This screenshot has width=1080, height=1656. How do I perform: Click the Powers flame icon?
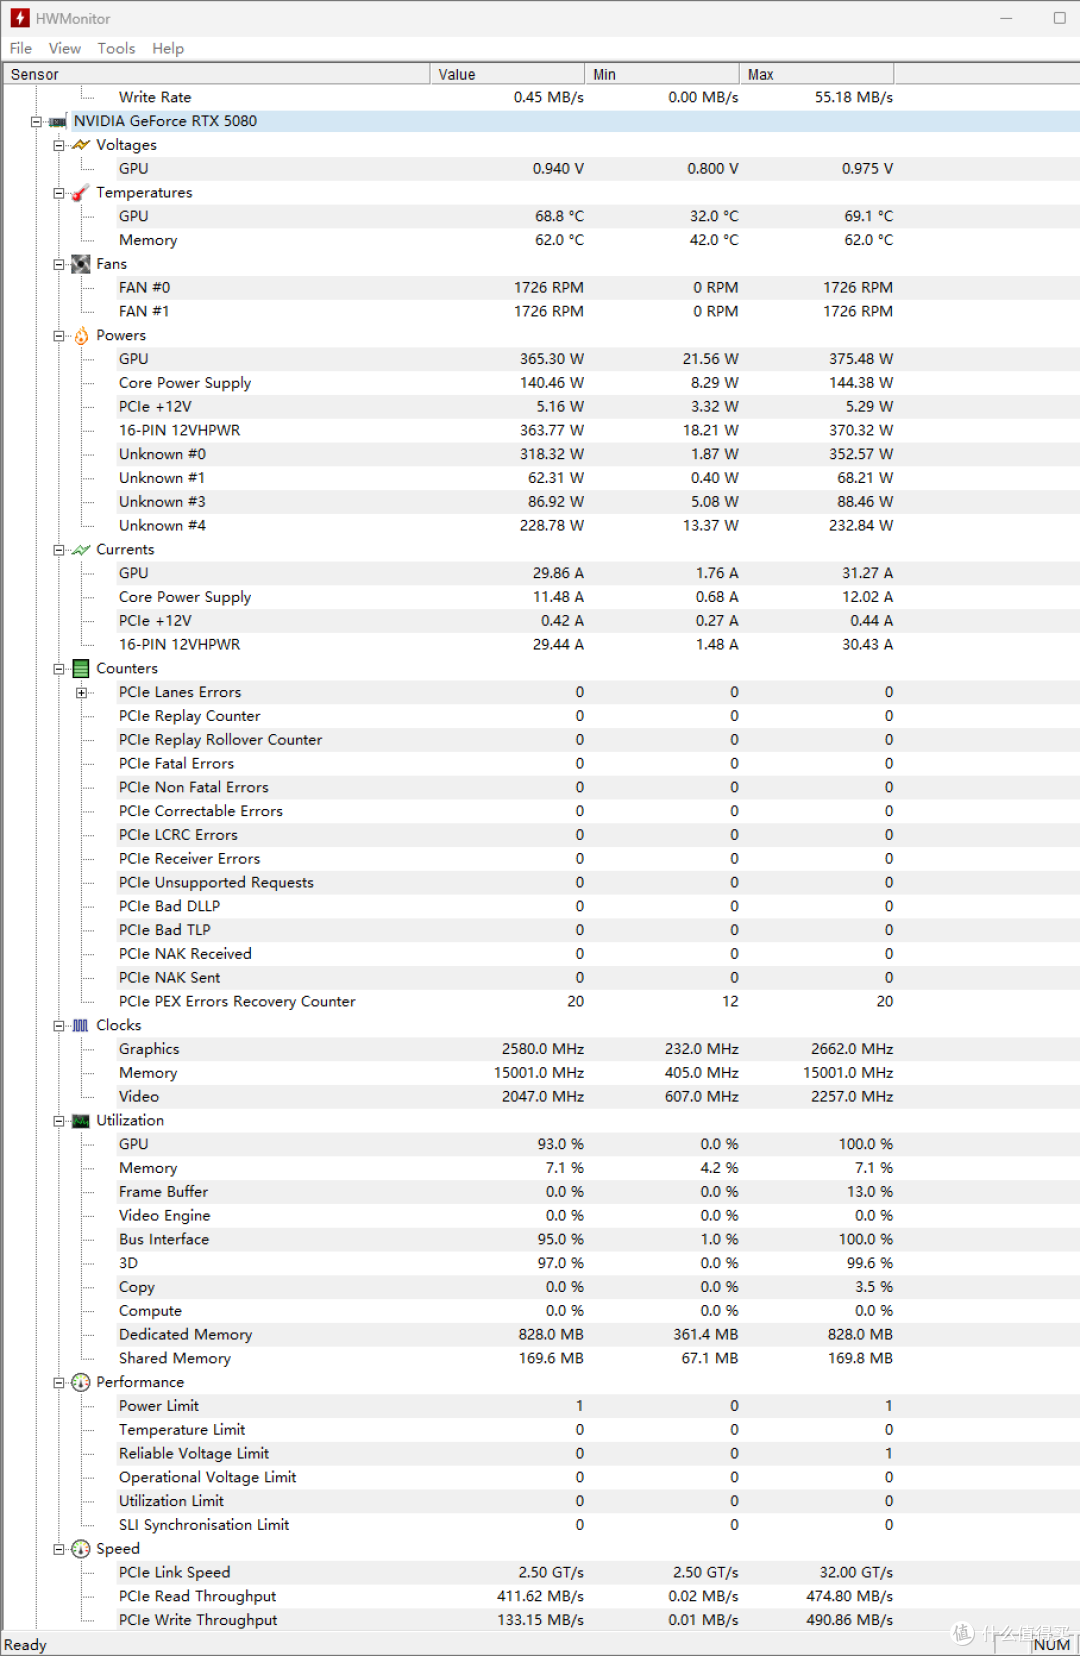pos(81,336)
